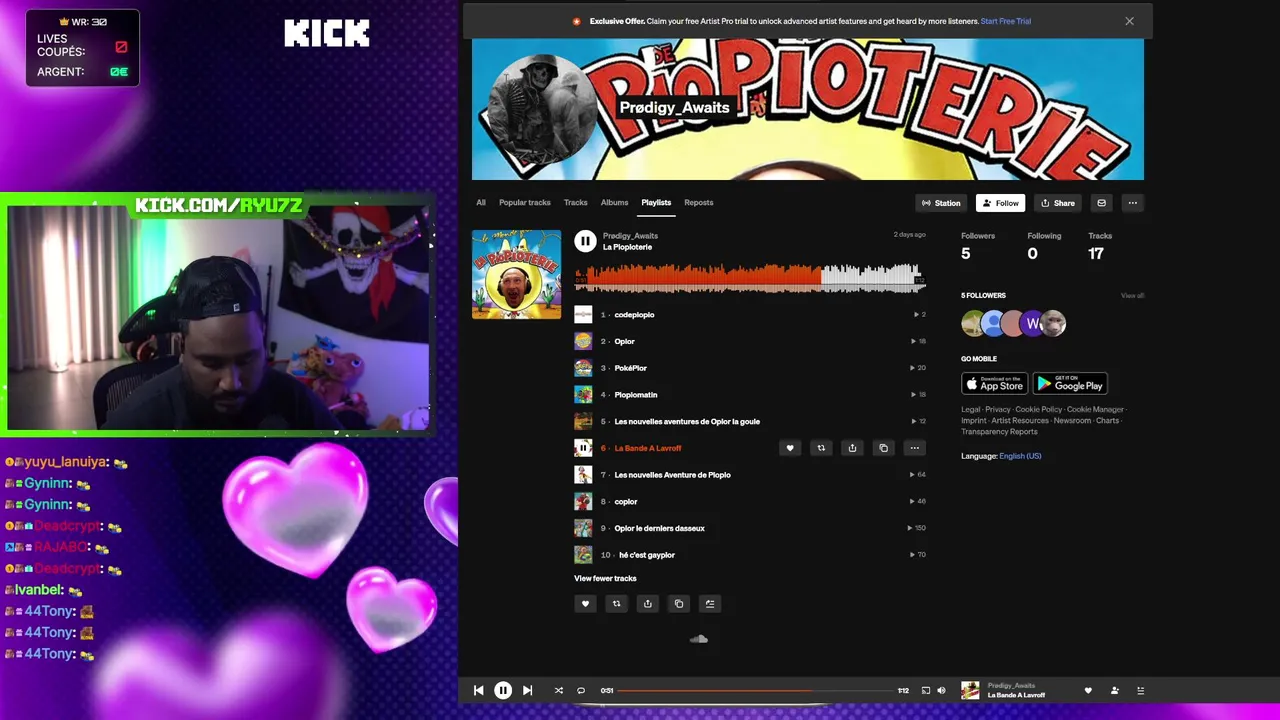Collapse list with View fewer tracks
This screenshot has width=1280, height=720.
click(605, 578)
